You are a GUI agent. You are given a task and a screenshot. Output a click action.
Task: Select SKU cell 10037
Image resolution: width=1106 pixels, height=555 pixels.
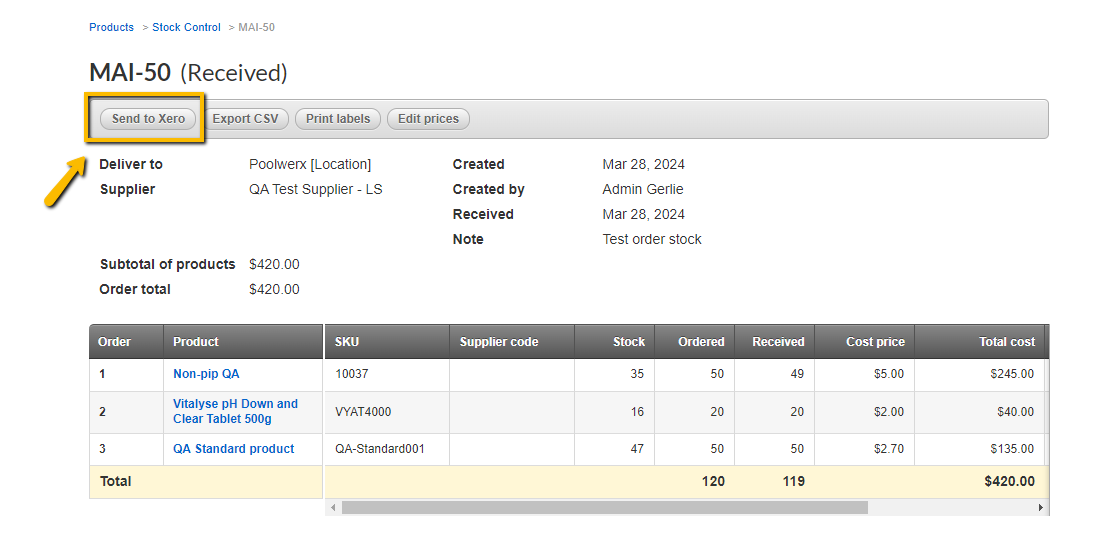point(387,374)
